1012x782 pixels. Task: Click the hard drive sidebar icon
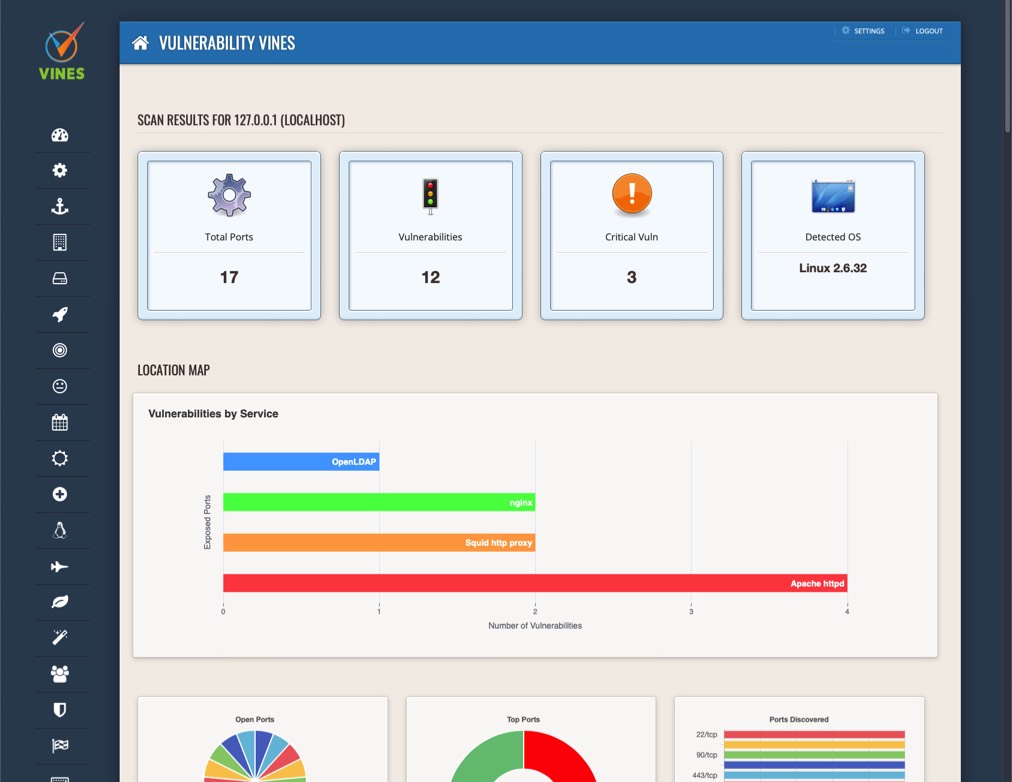pos(60,278)
